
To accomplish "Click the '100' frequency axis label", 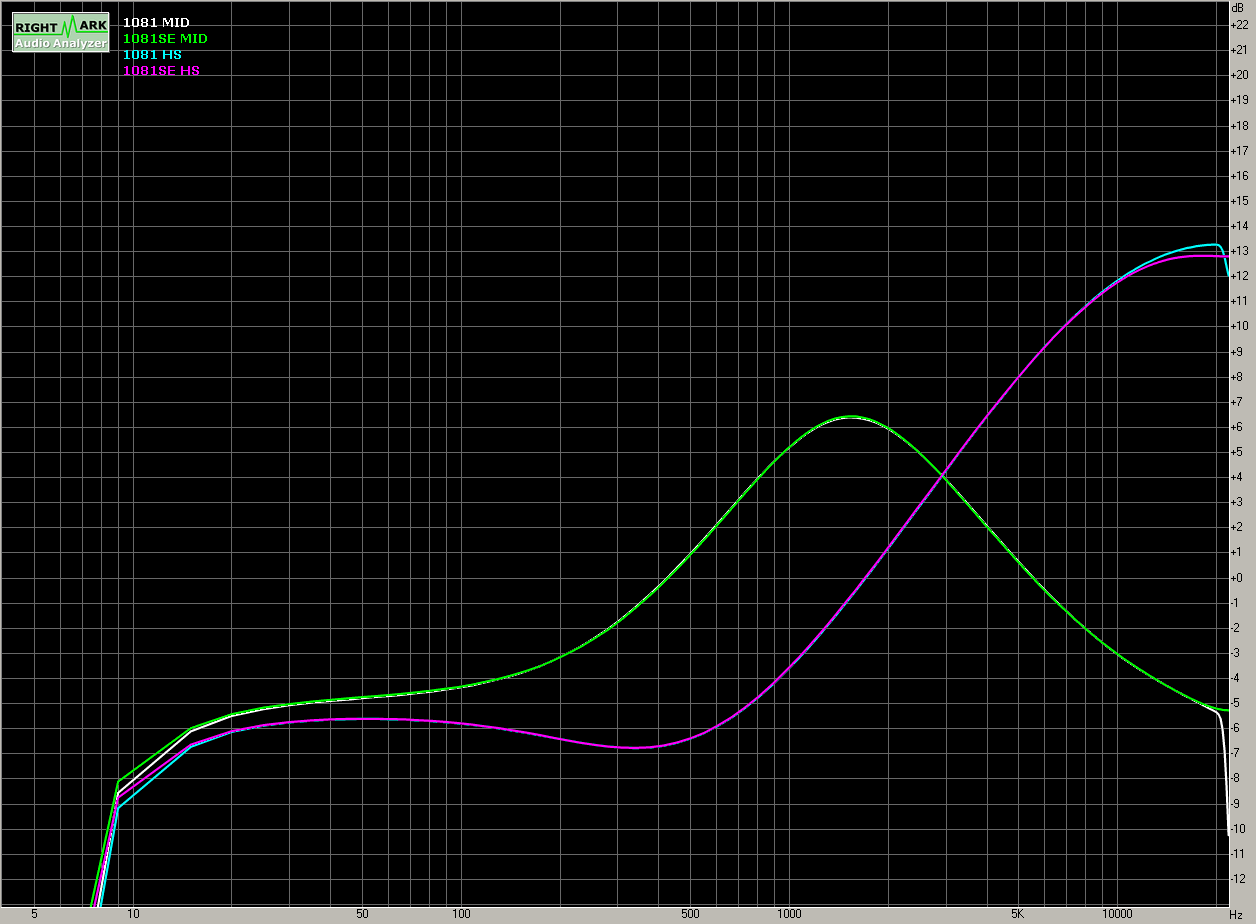I will (x=461, y=914).
